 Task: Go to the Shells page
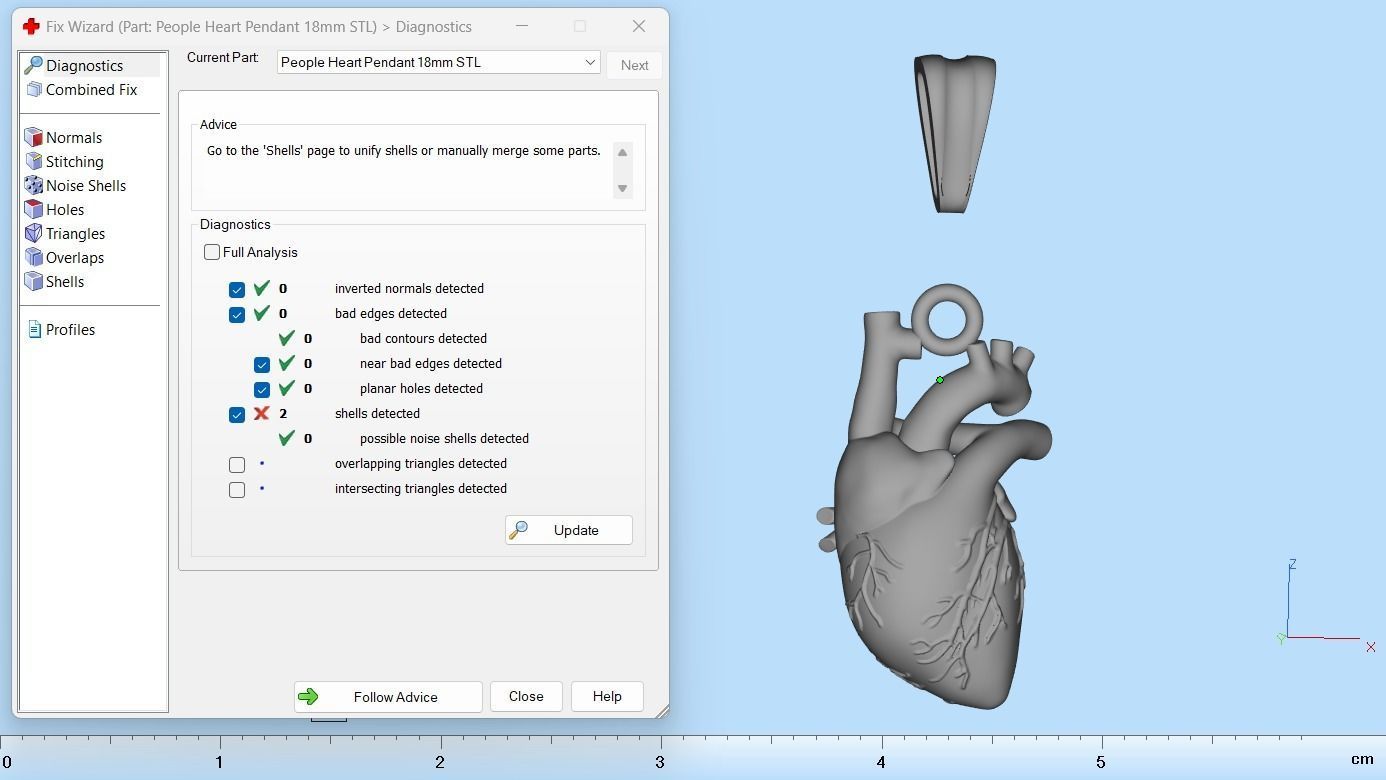point(65,281)
